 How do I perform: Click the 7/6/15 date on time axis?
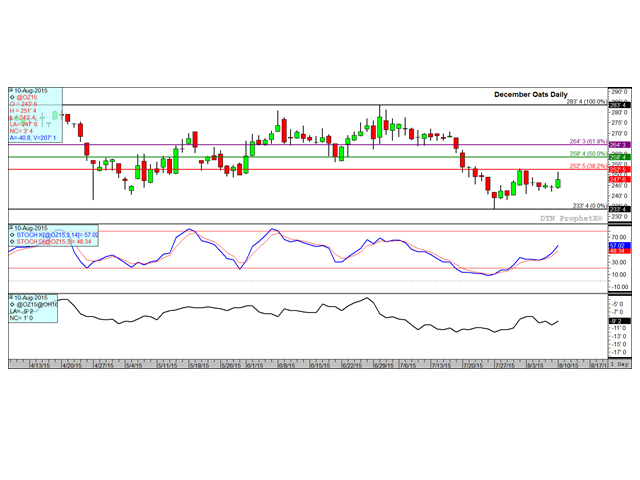tap(408, 365)
